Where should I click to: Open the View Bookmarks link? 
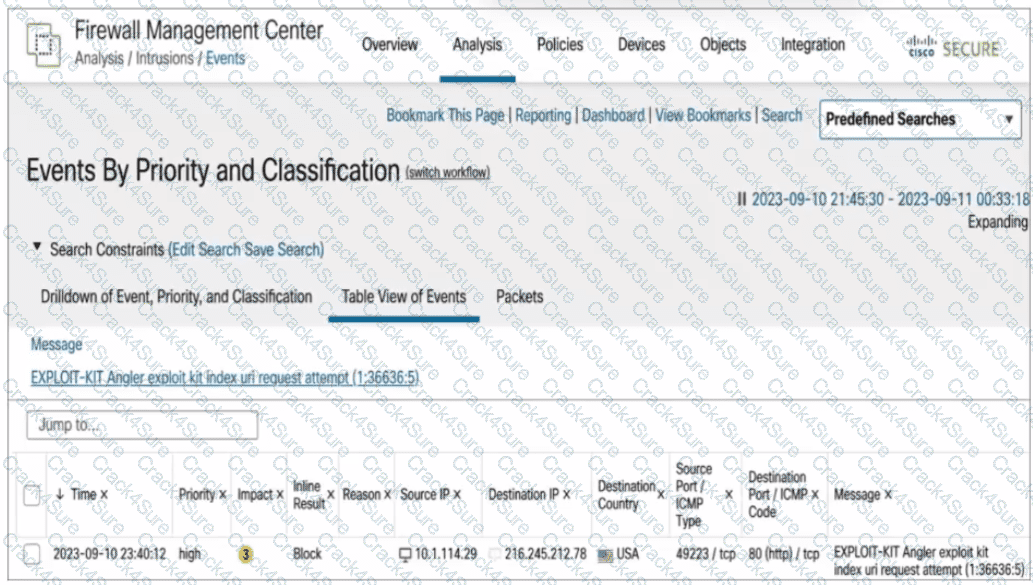(703, 115)
